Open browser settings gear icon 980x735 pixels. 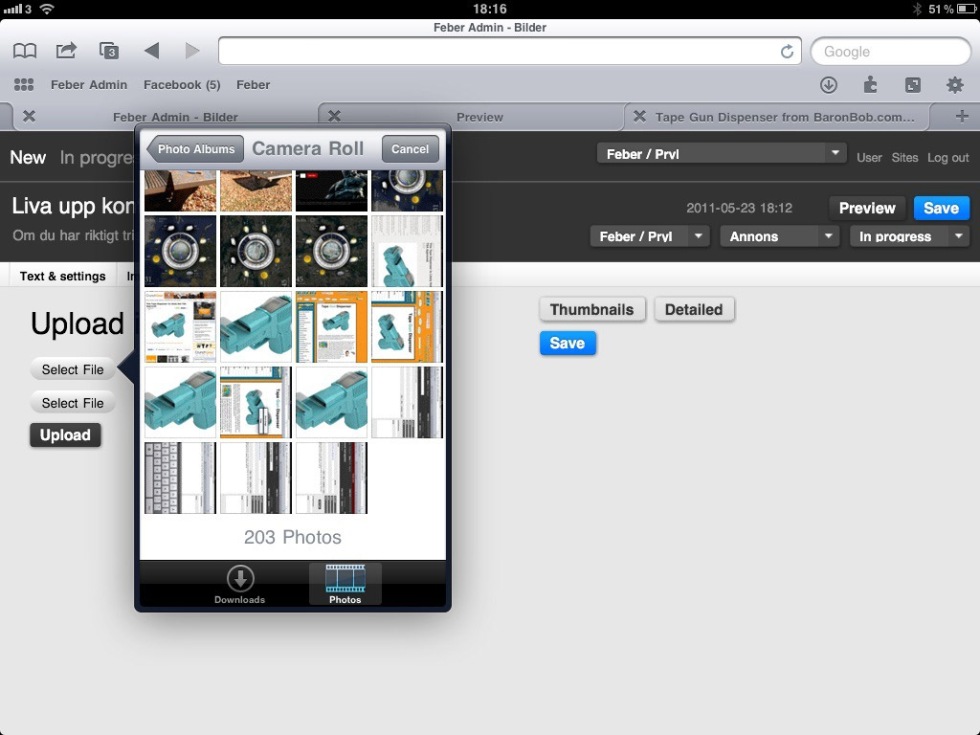click(x=955, y=85)
